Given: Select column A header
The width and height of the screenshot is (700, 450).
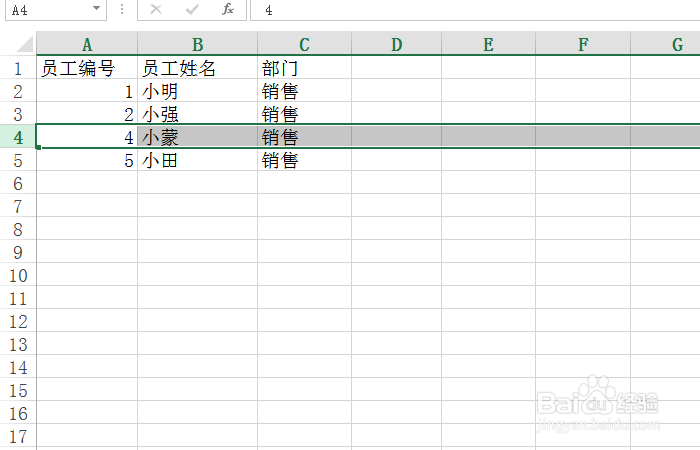Looking at the screenshot, I should pyautogui.click(x=87, y=45).
